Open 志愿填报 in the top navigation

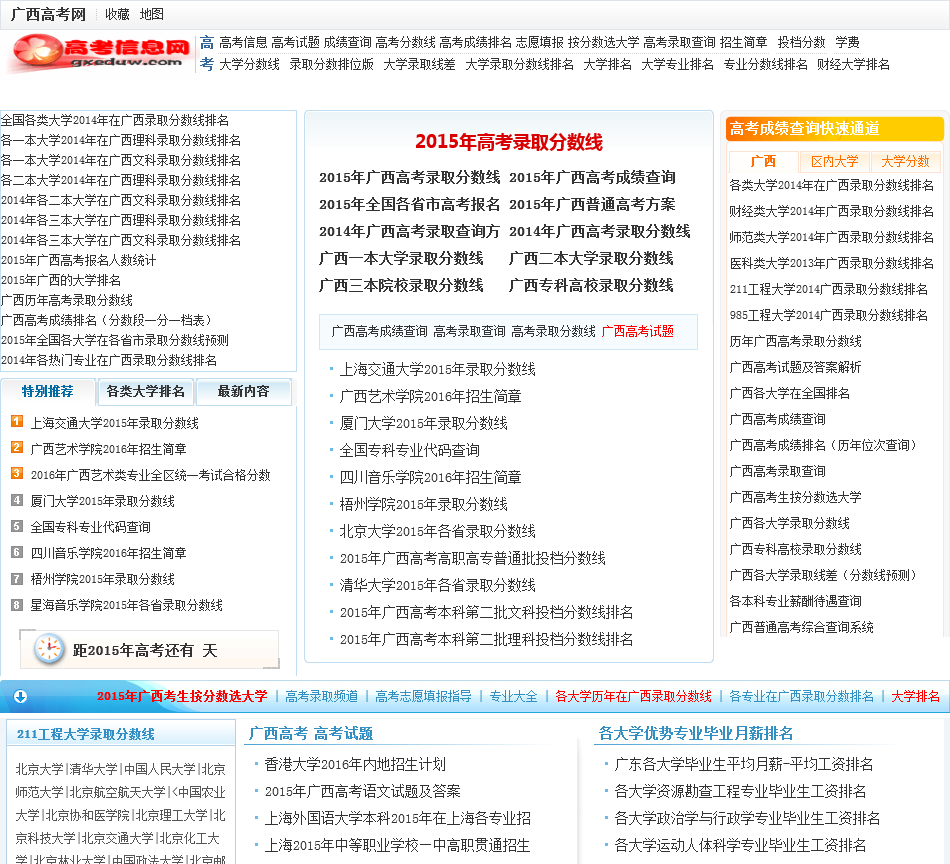point(540,42)
